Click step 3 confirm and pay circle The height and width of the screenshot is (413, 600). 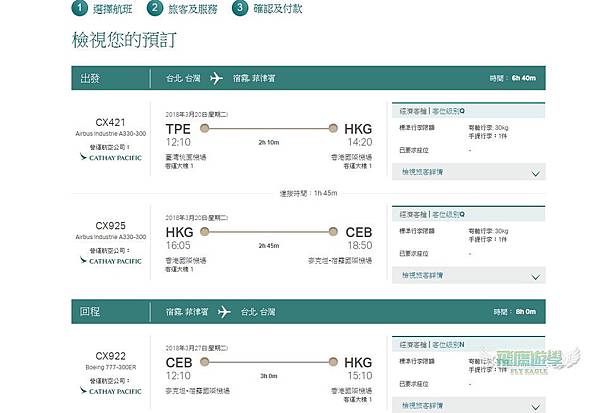(240, 8)
